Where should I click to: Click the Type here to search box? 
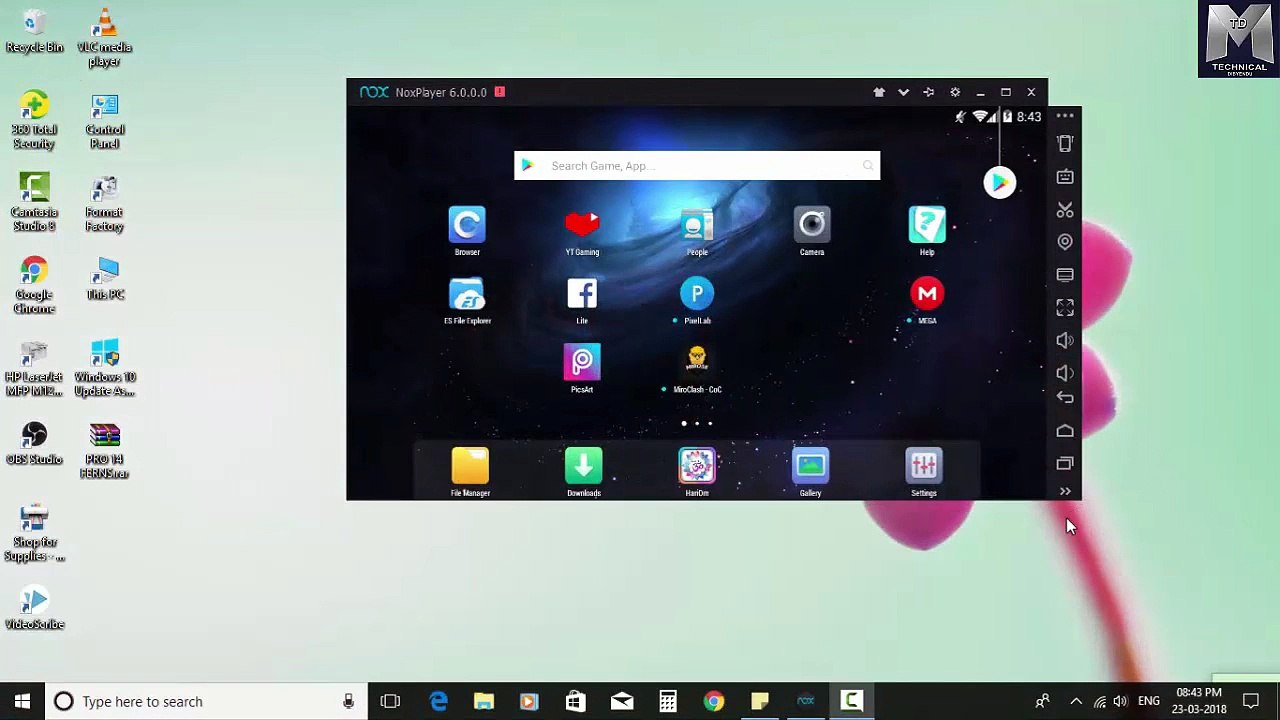click(x=205, y=701)
